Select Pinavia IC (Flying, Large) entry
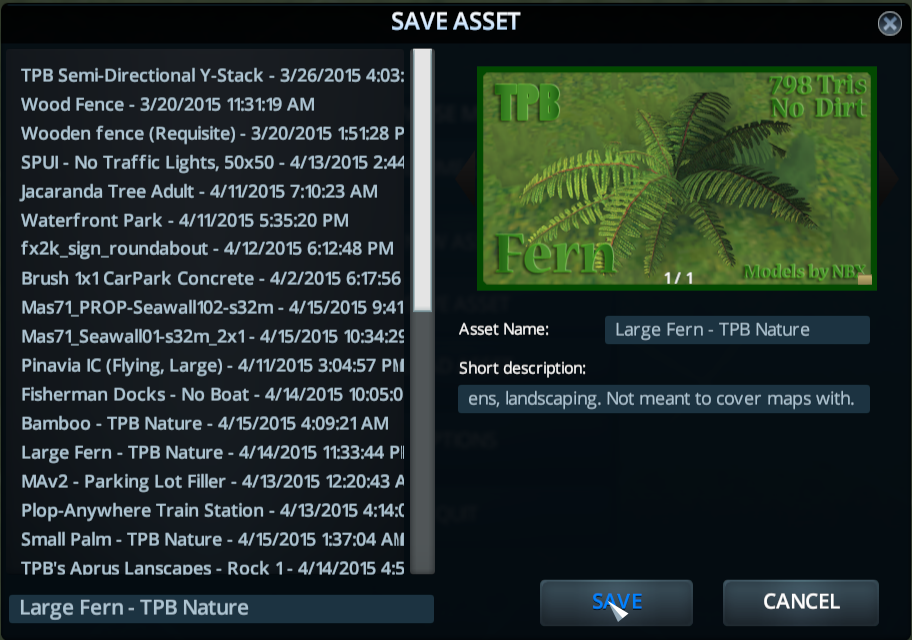912x640 pixels. click(213, 365)
